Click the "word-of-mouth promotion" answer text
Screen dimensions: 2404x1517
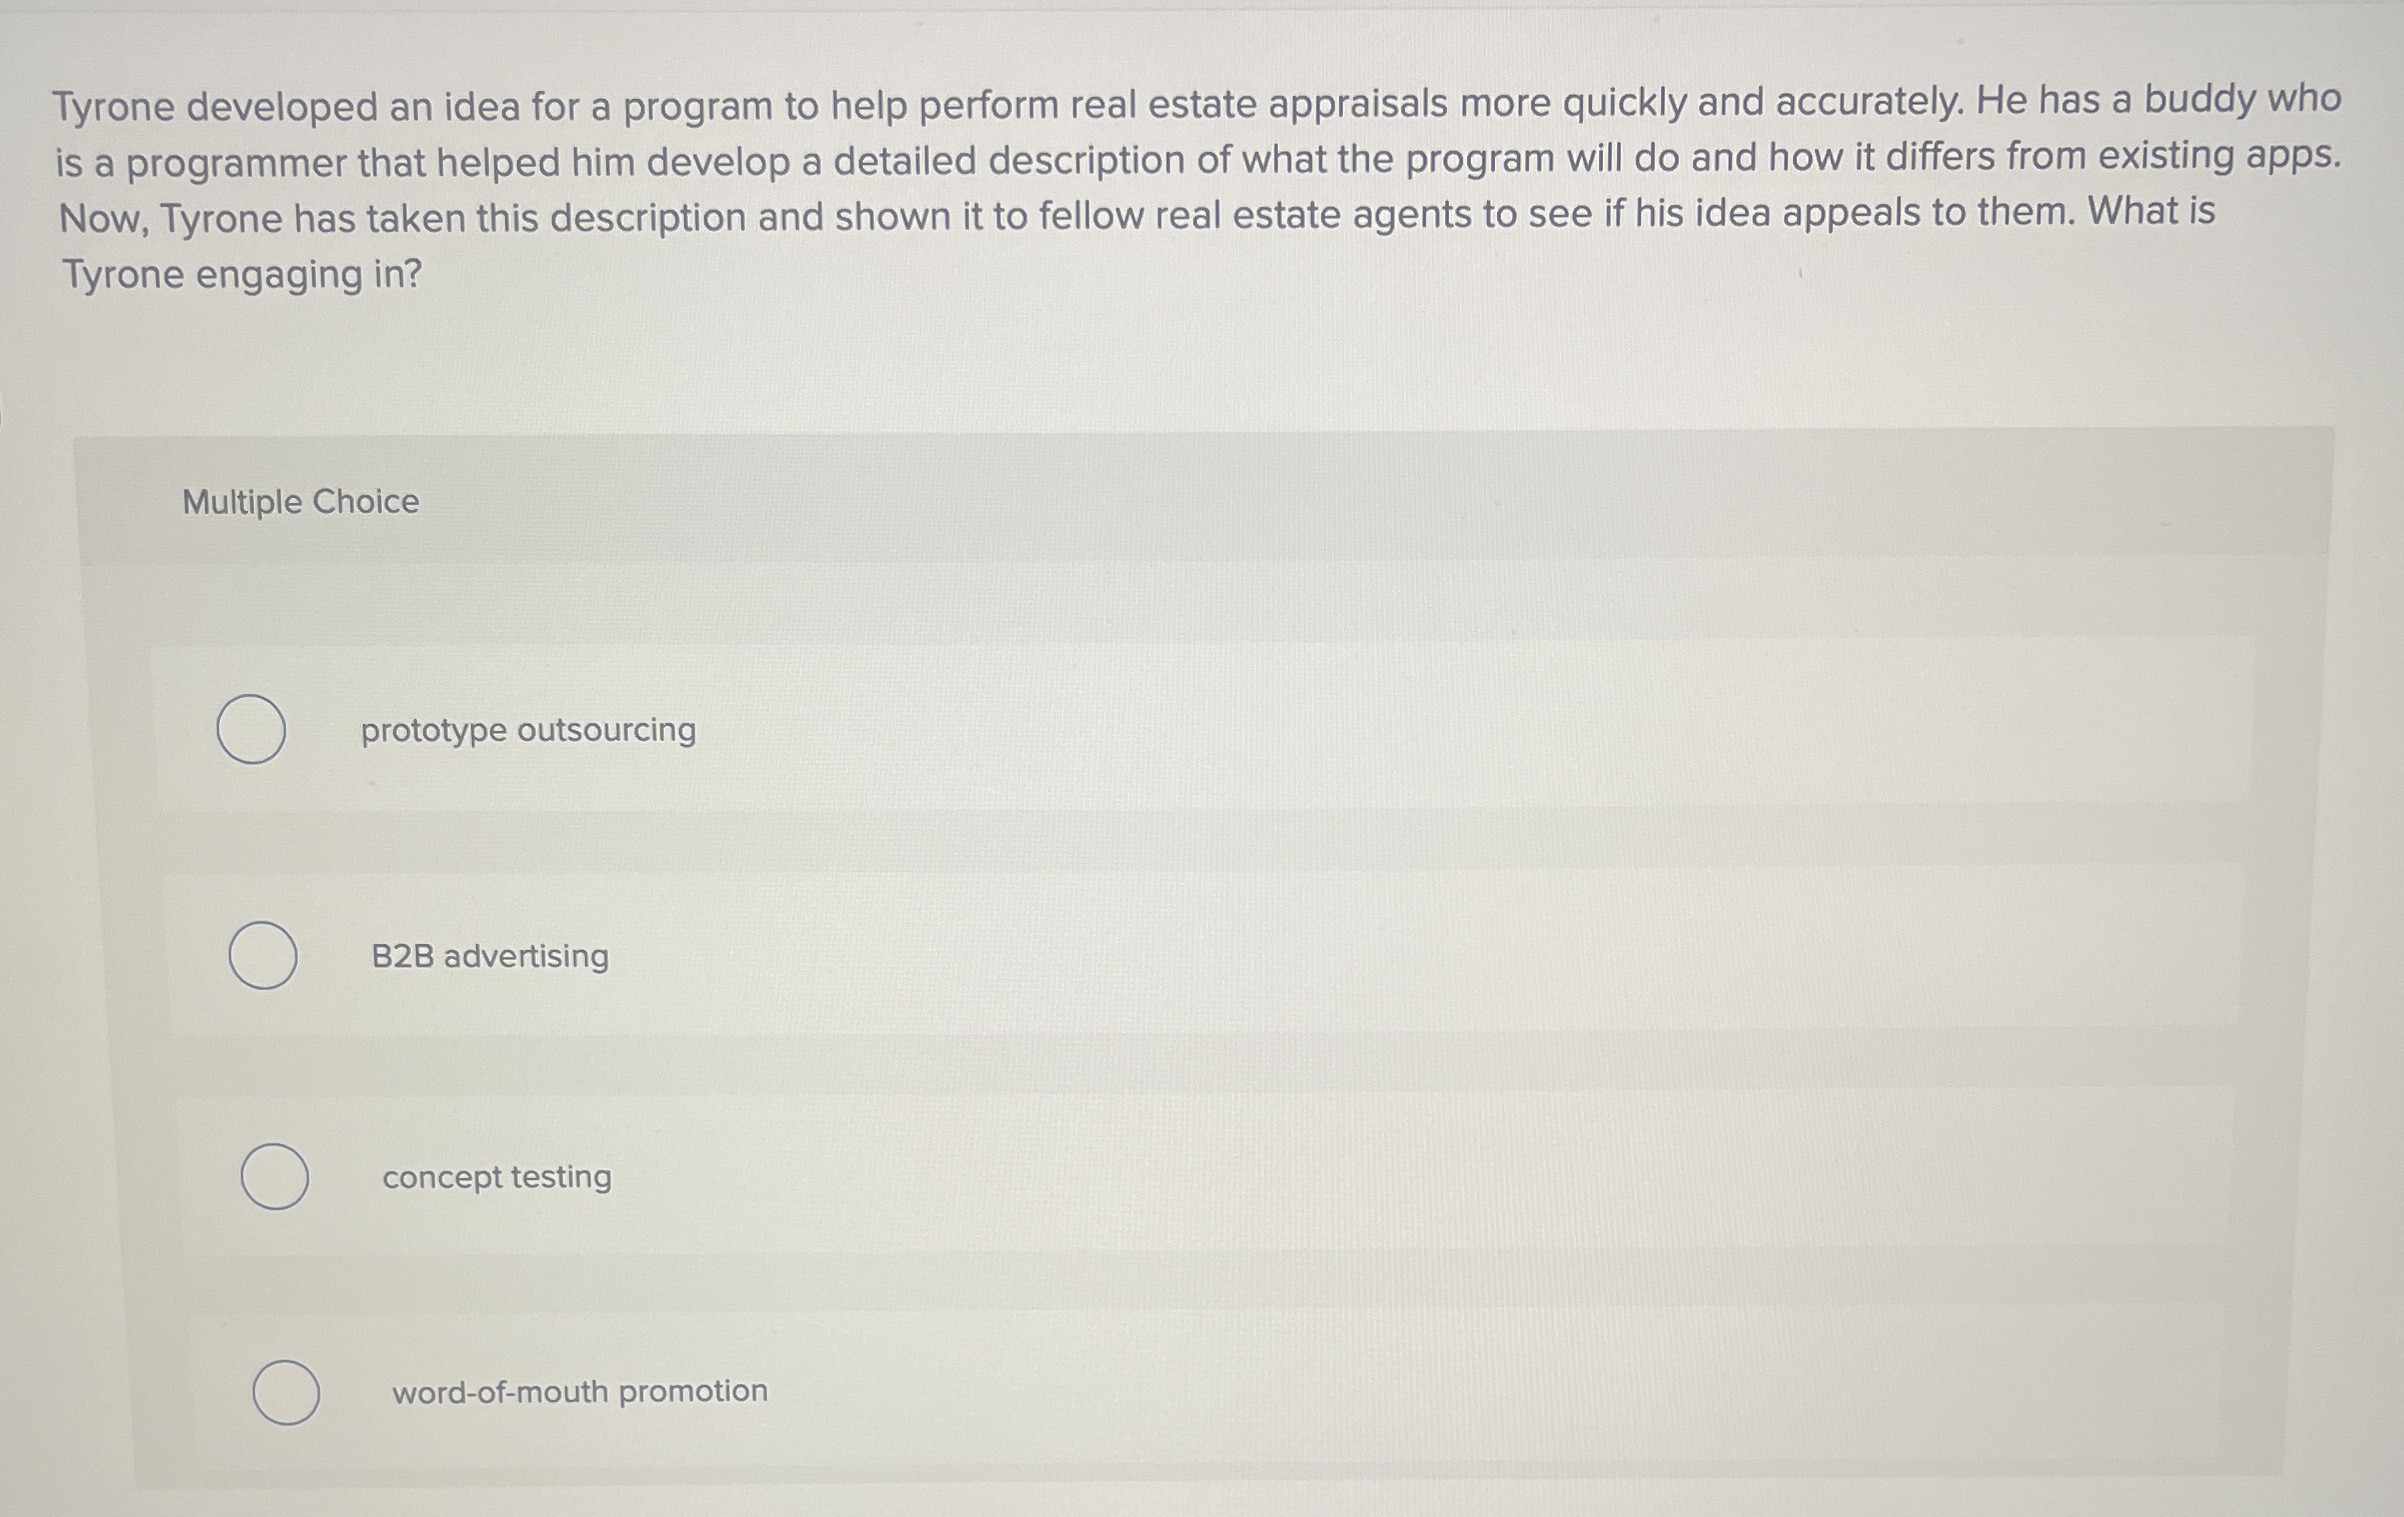[580, 1391]
